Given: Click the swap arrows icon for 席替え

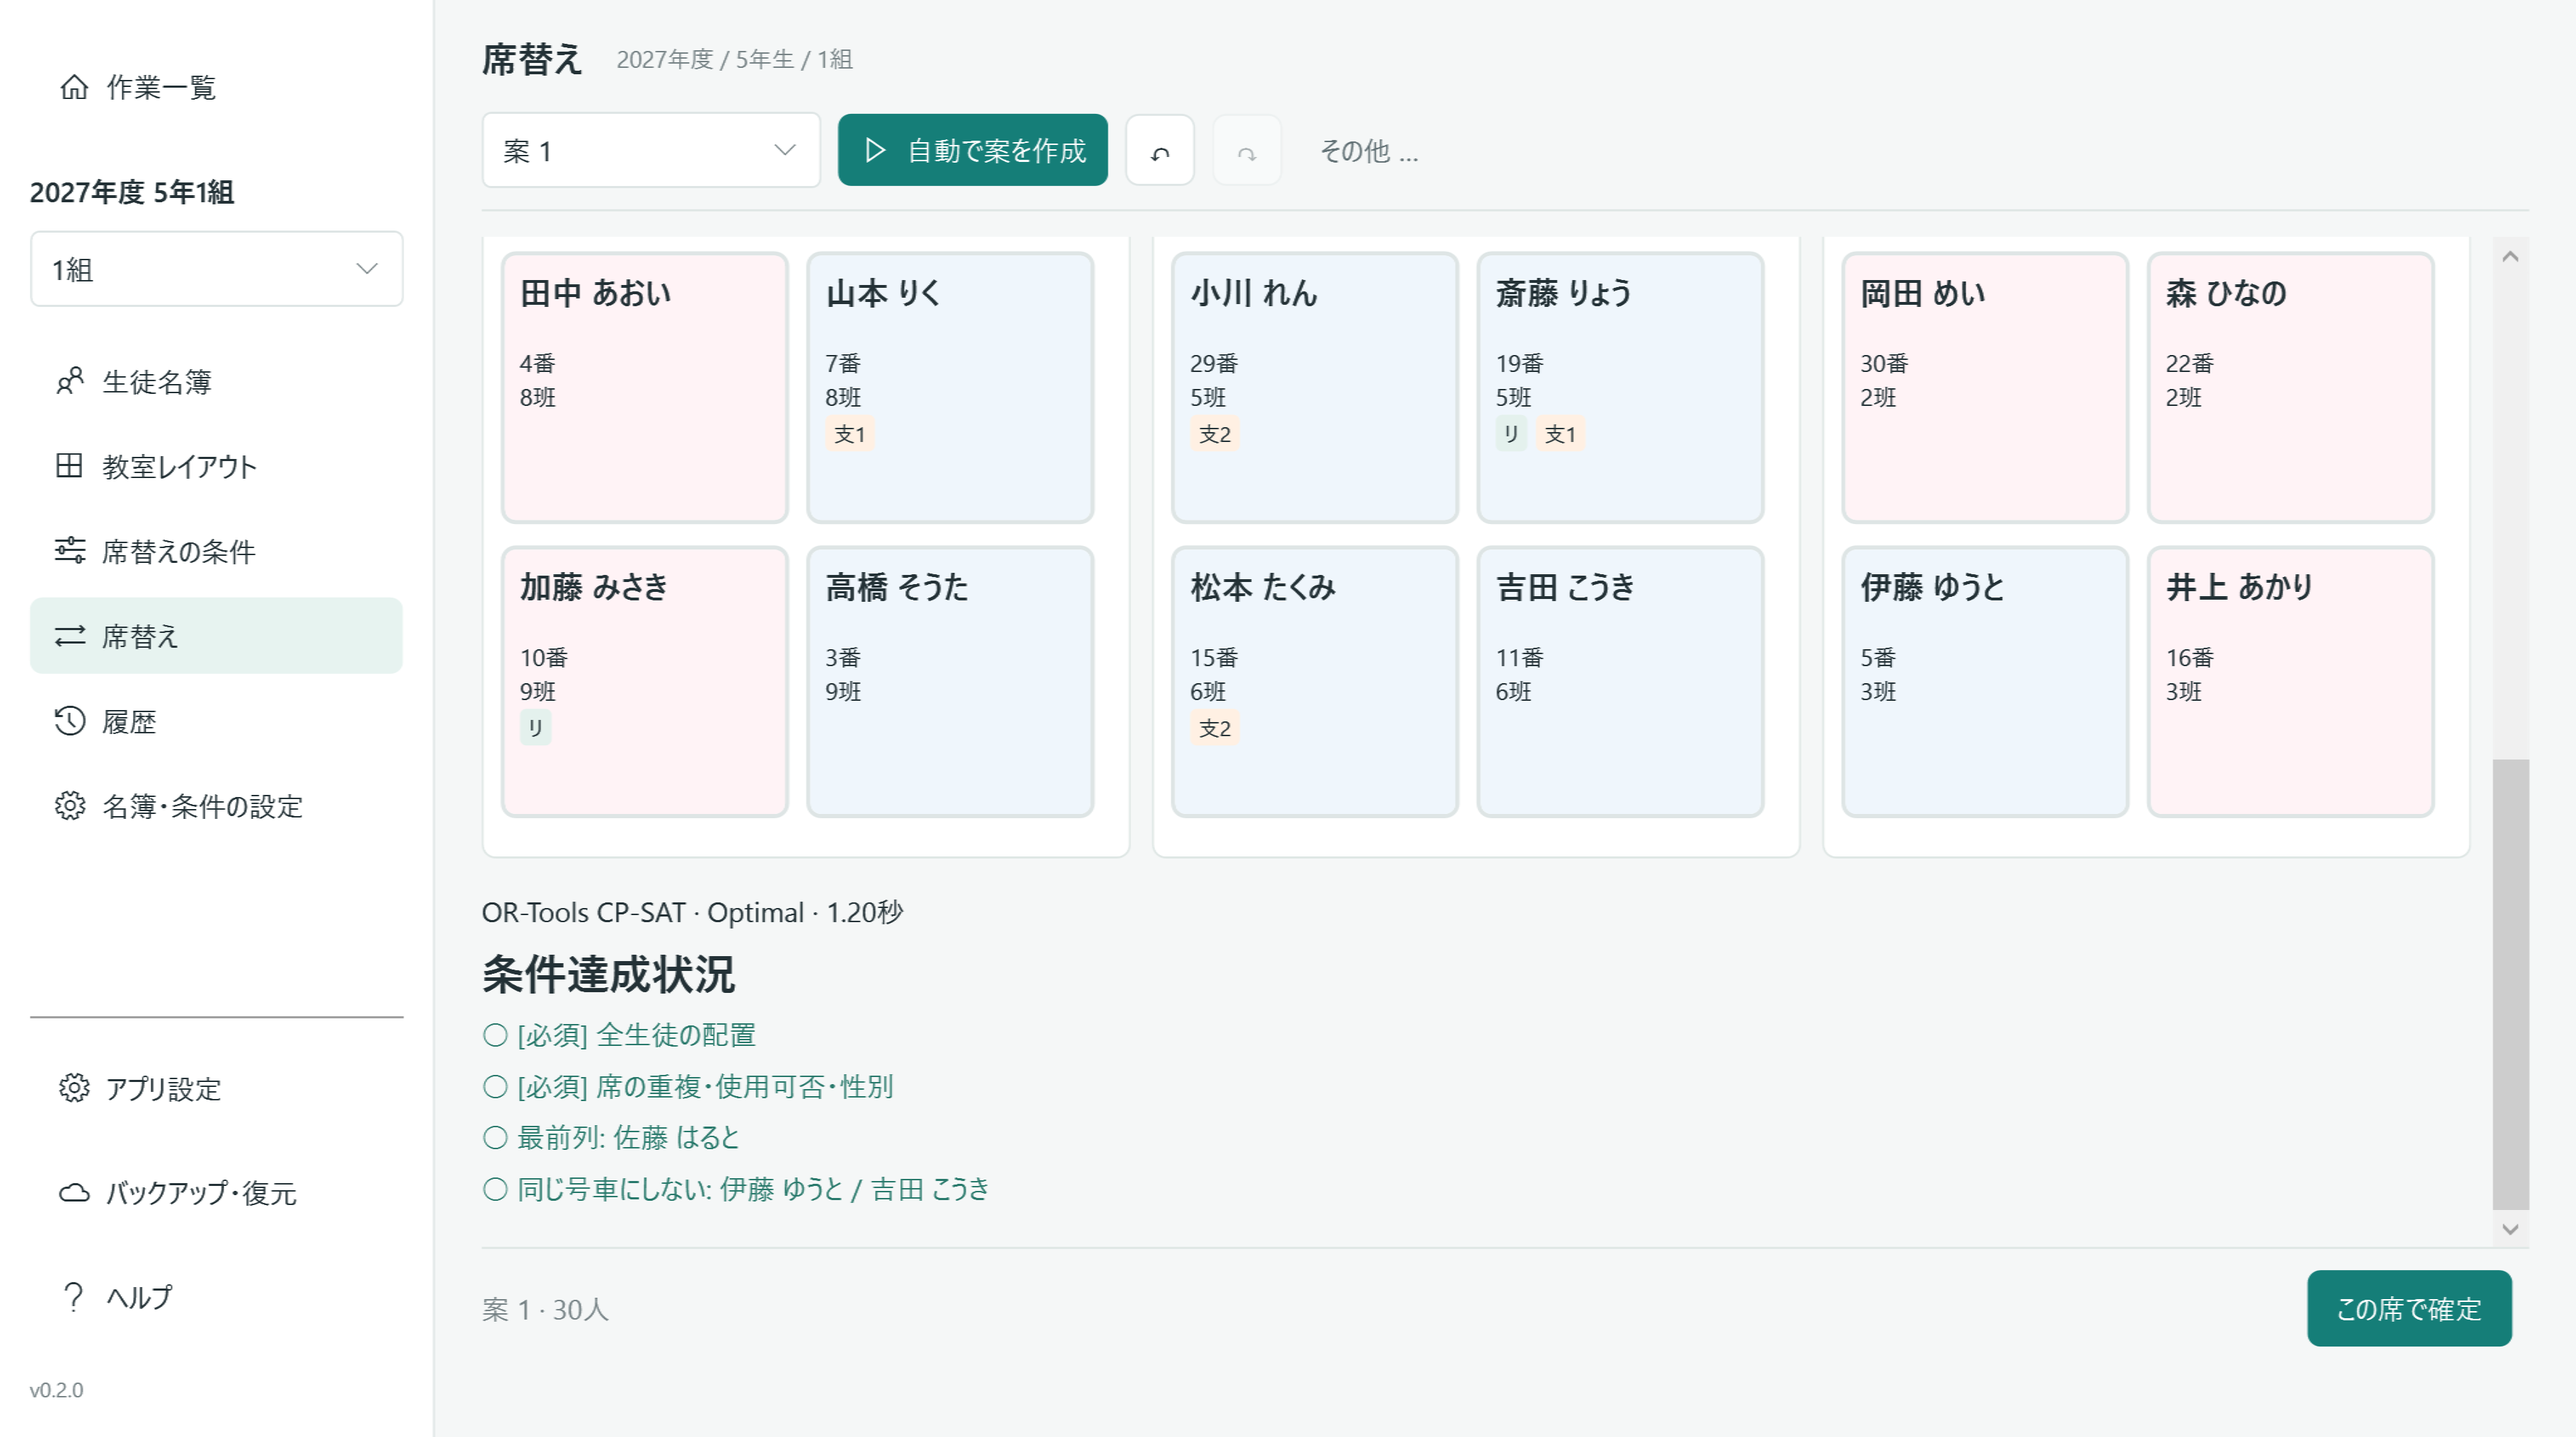Looking at the screenshot, I should coord(69,636).
